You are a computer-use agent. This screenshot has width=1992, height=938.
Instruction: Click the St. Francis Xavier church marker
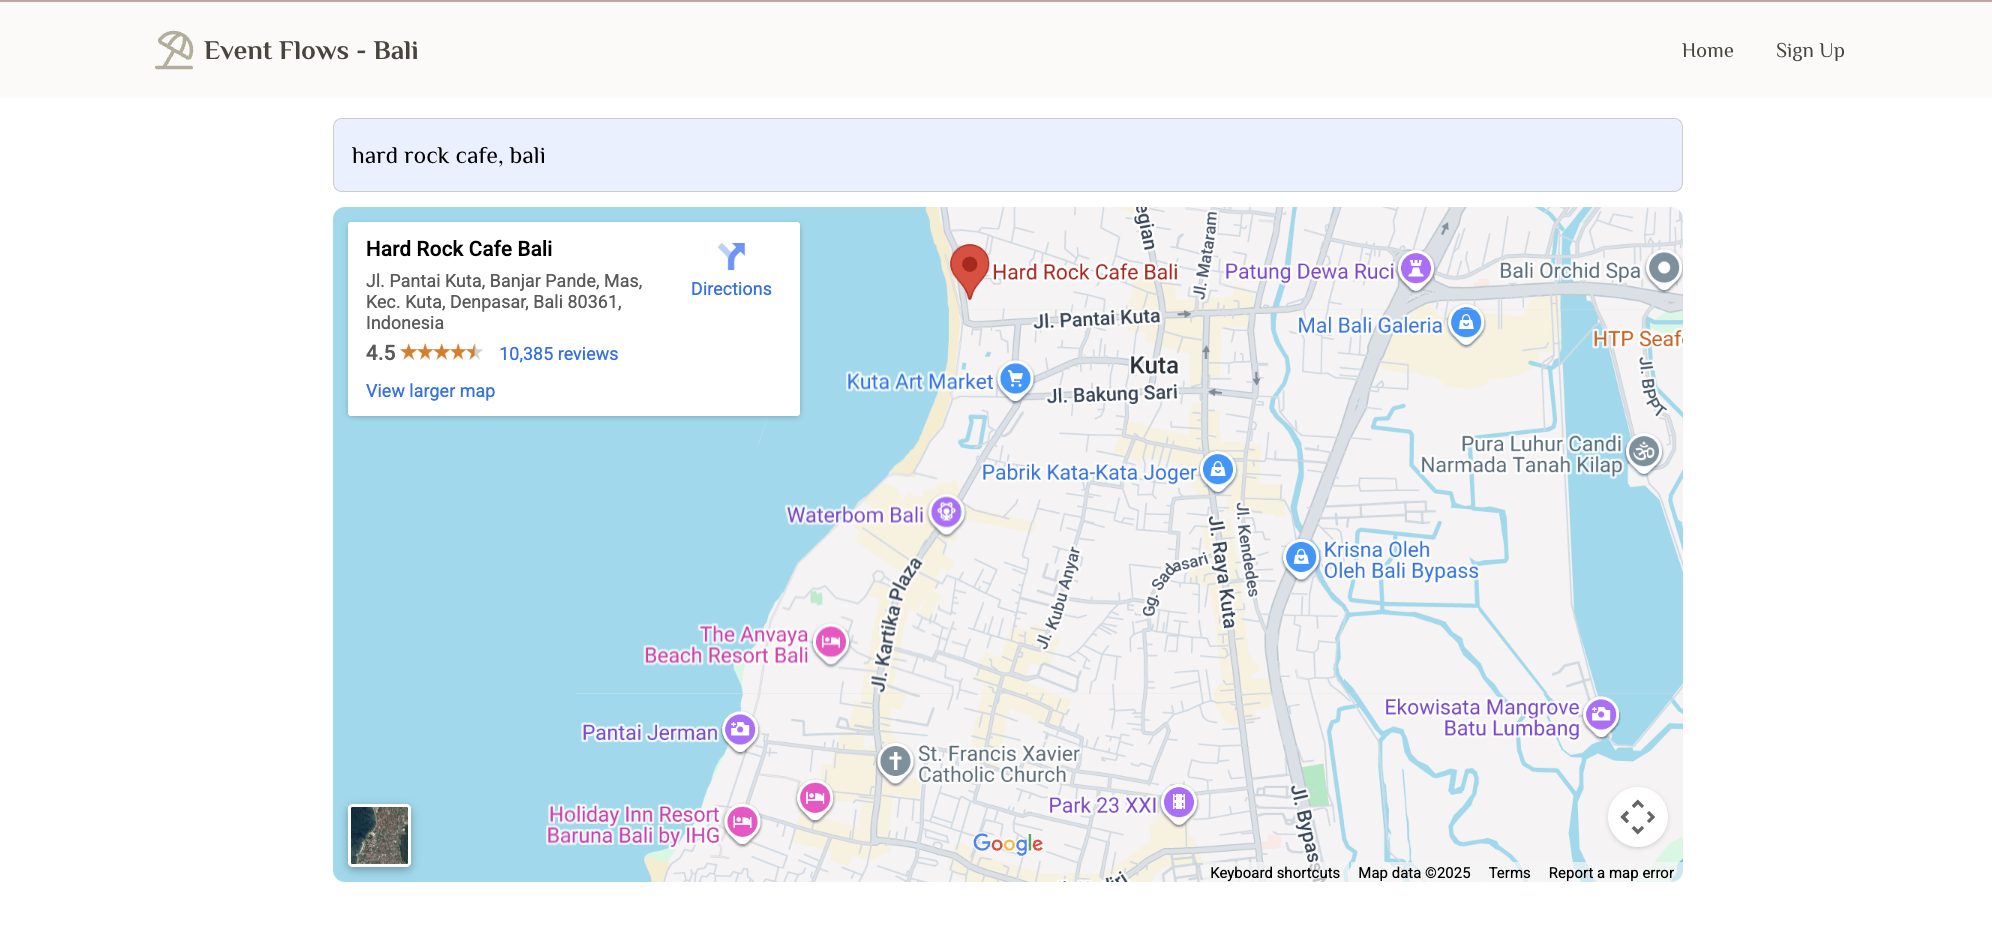point(895,763)
